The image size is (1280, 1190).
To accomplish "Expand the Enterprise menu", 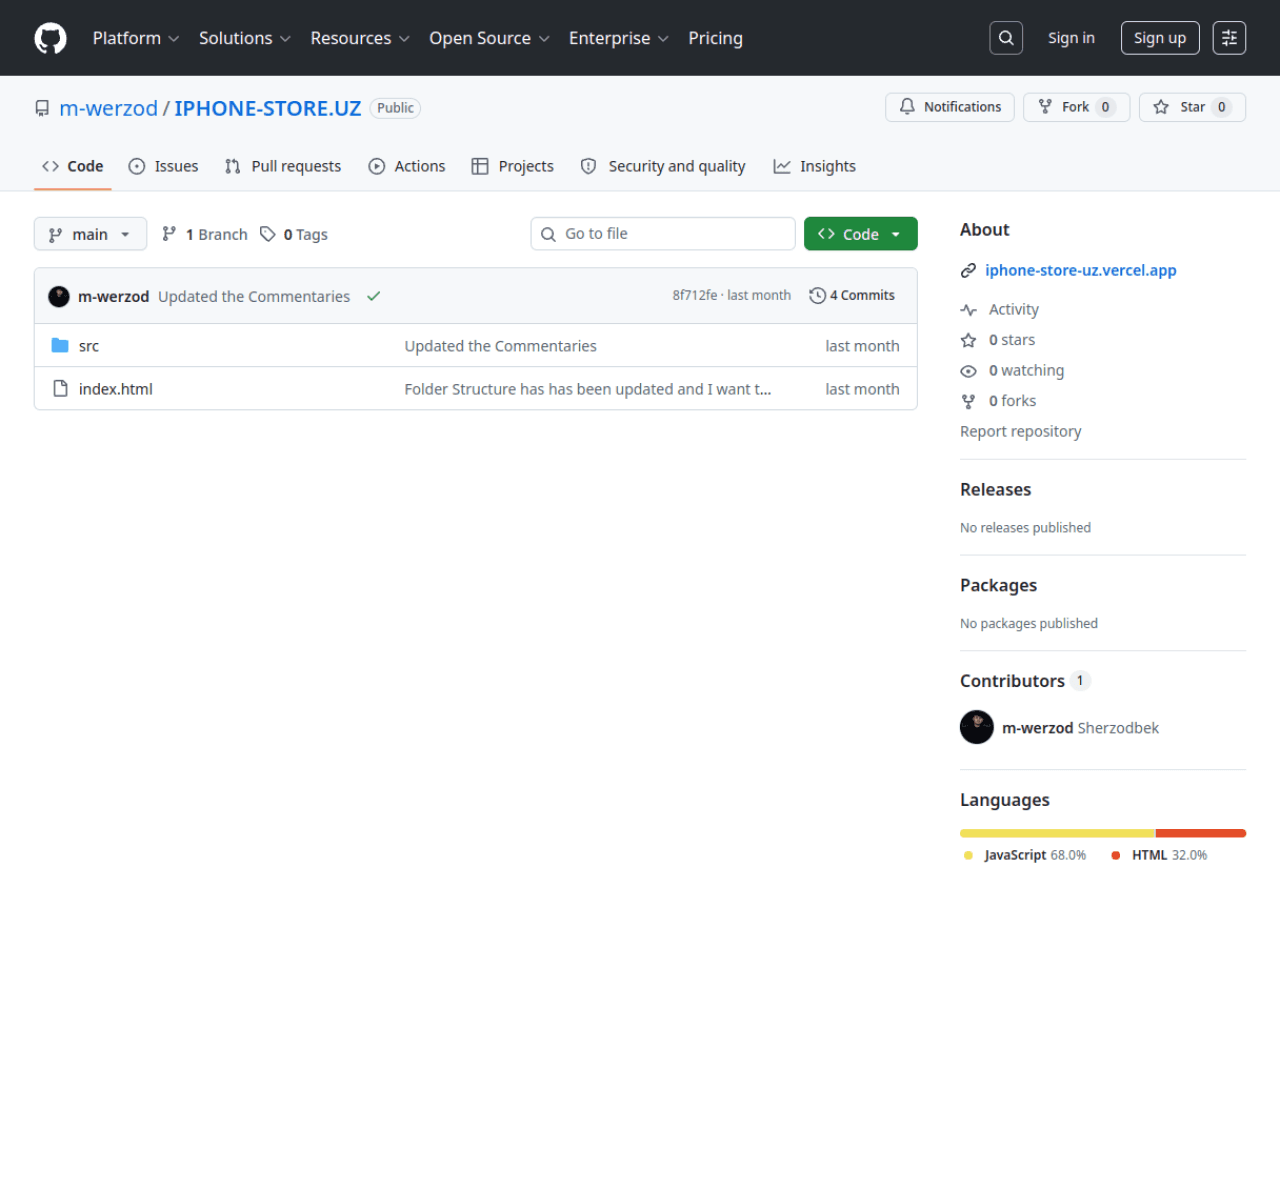I will pyautogui.click(x=619, y=38).
